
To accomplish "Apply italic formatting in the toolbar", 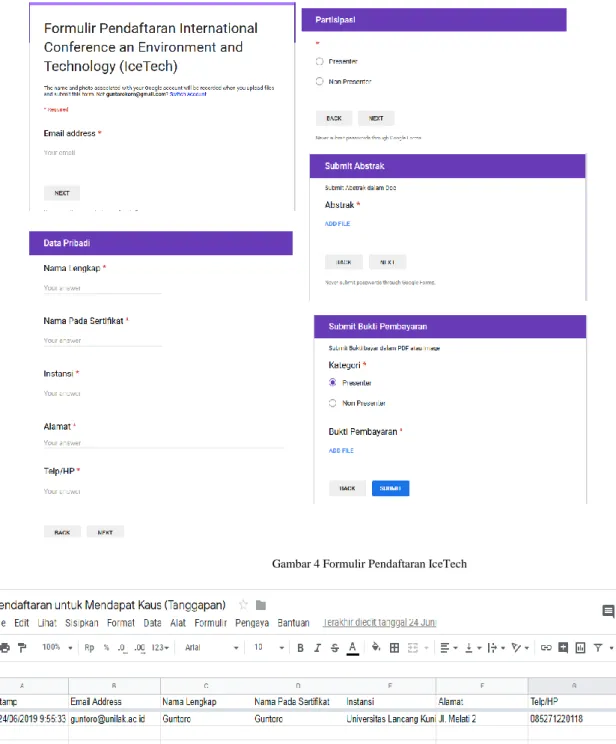I will [x=317, y=648].
